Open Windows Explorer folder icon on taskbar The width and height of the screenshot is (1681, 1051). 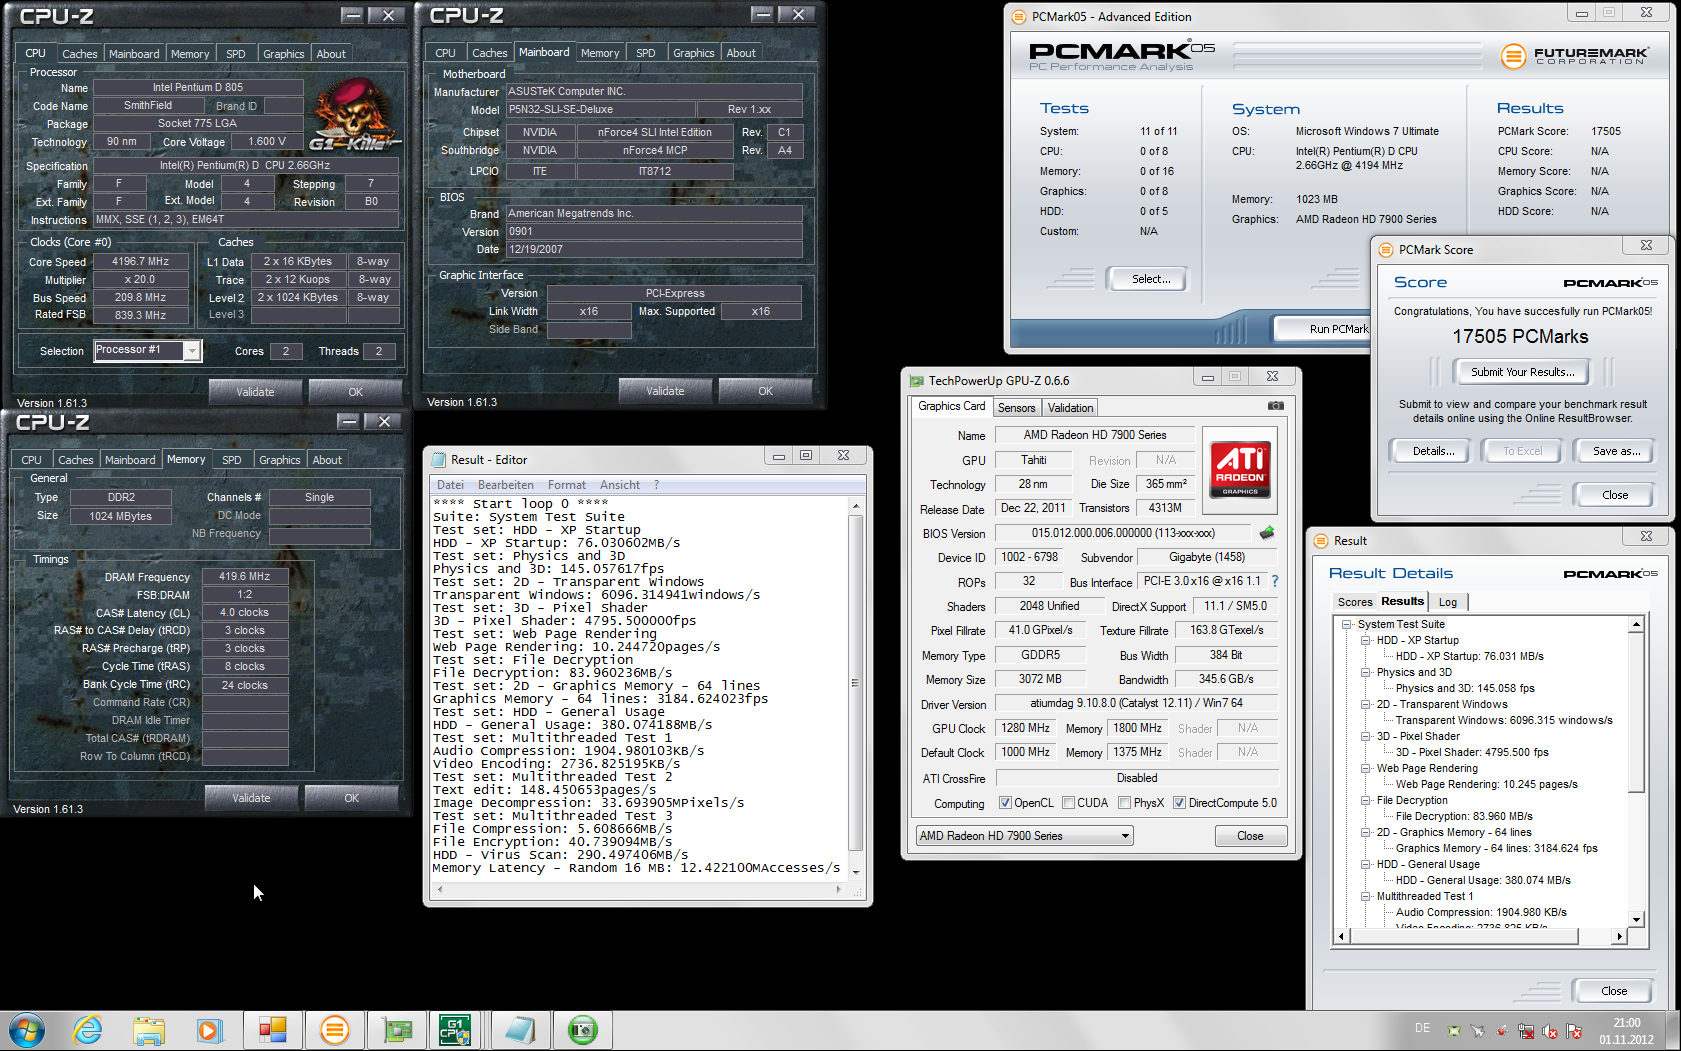coord(149,1030)
